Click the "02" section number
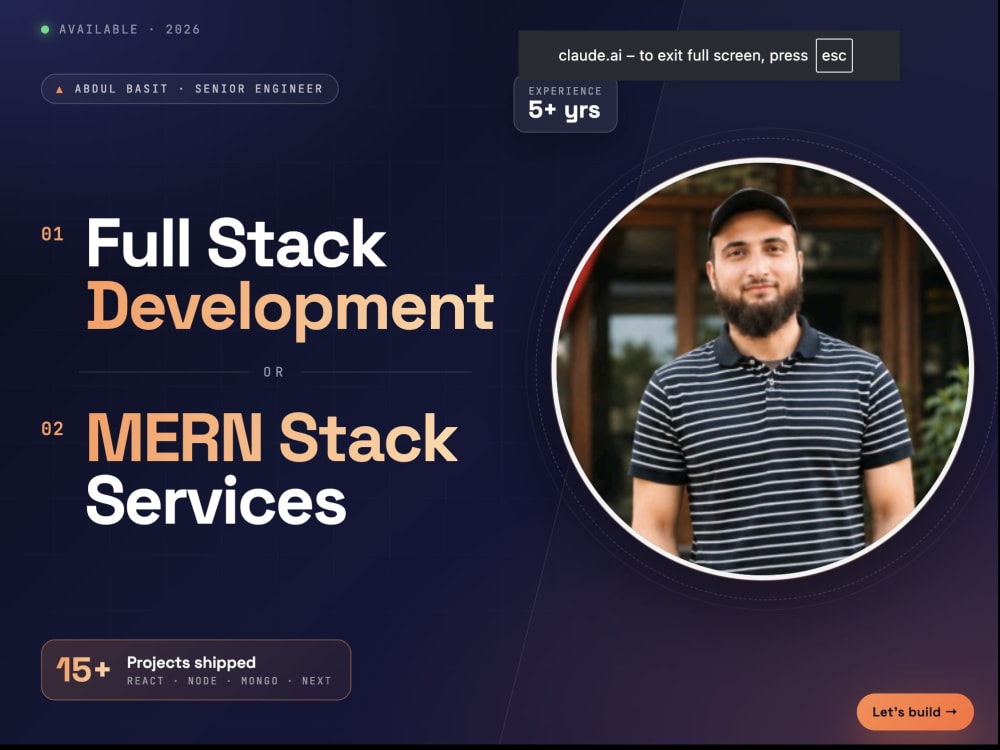This screenshot has height=750, width=1000. click(52, 429)
